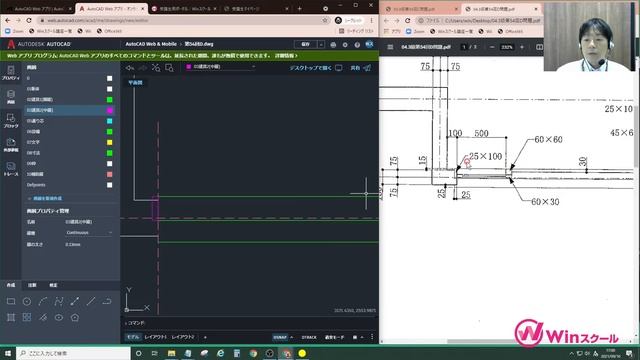Open File Explorer from the Windows taskbar
The image size is (640, 360).
(171, 353)
